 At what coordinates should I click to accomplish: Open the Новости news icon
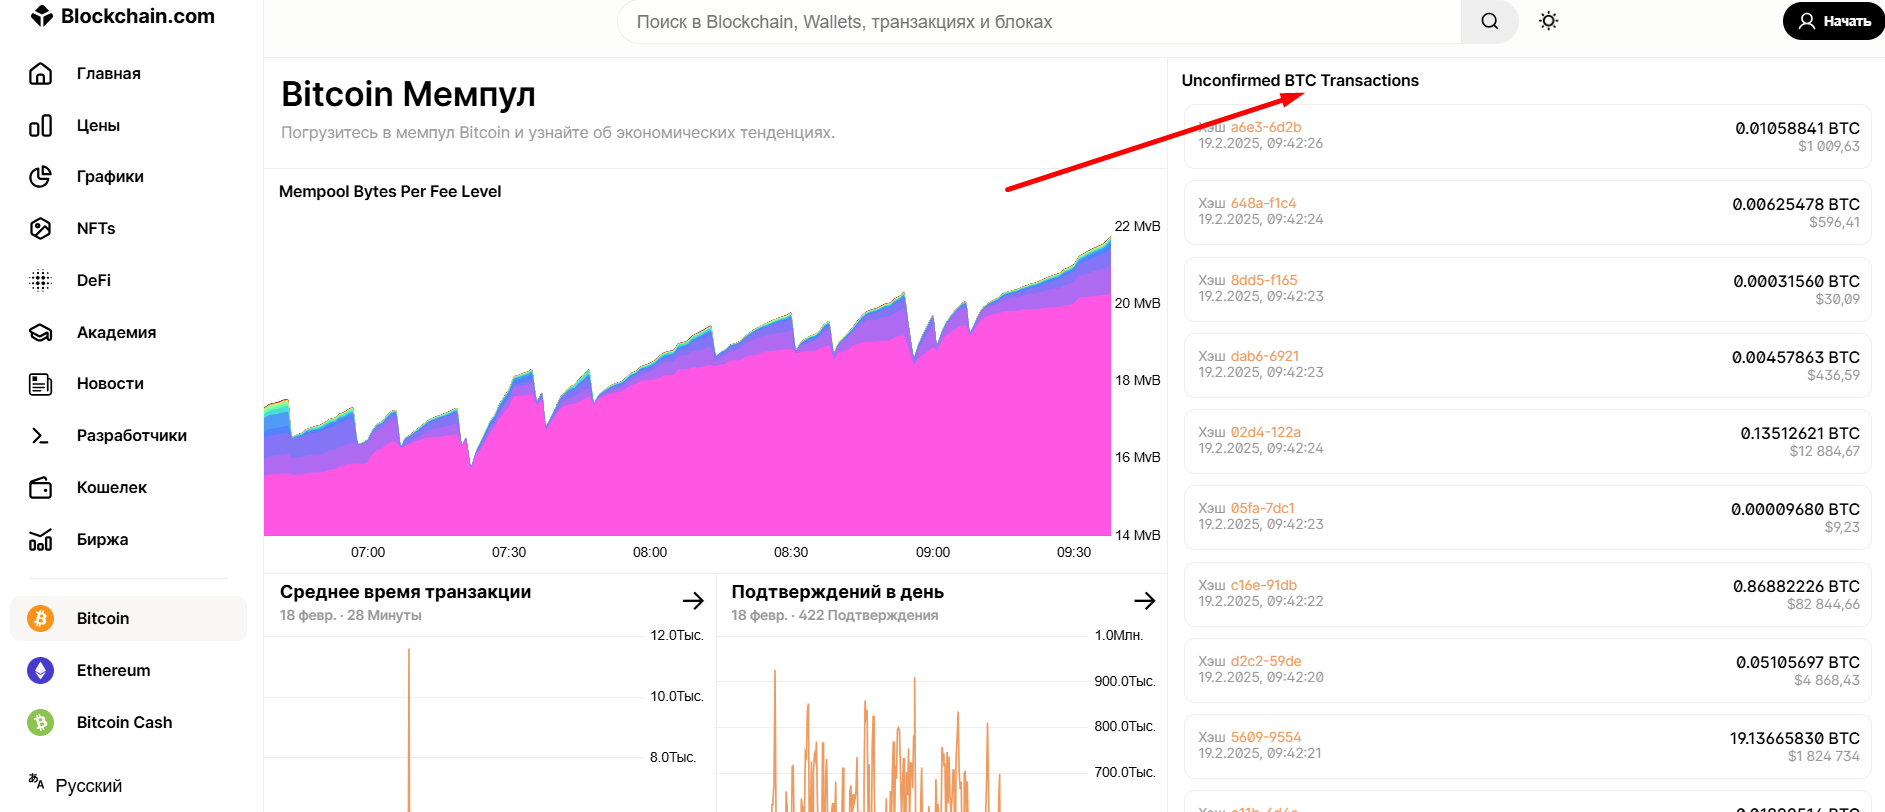[x=41, y=383]
